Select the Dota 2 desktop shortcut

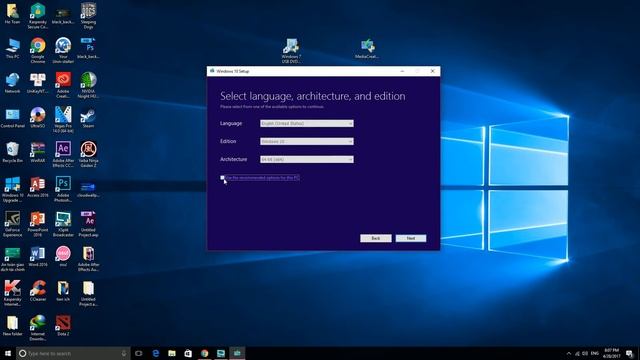pos(63,325)
